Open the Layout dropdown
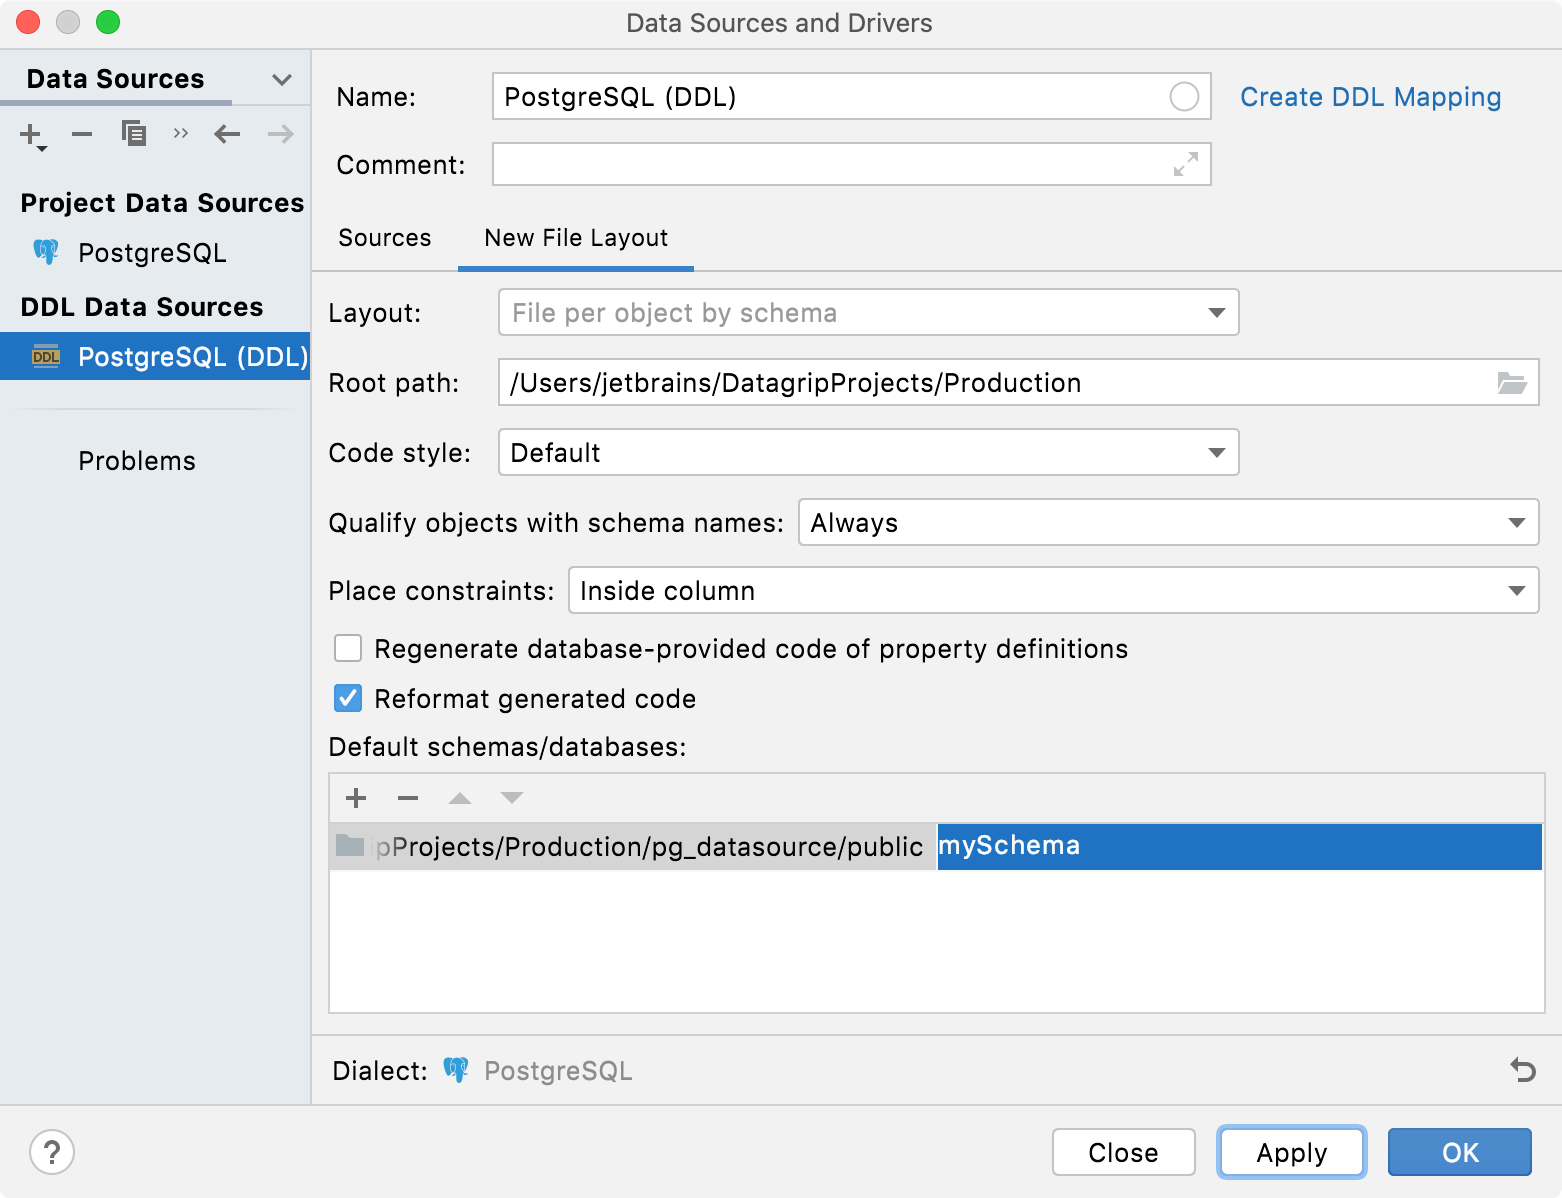Screen dimensions: 1562x1198 pyautogui.click(x=1216, y=312)
